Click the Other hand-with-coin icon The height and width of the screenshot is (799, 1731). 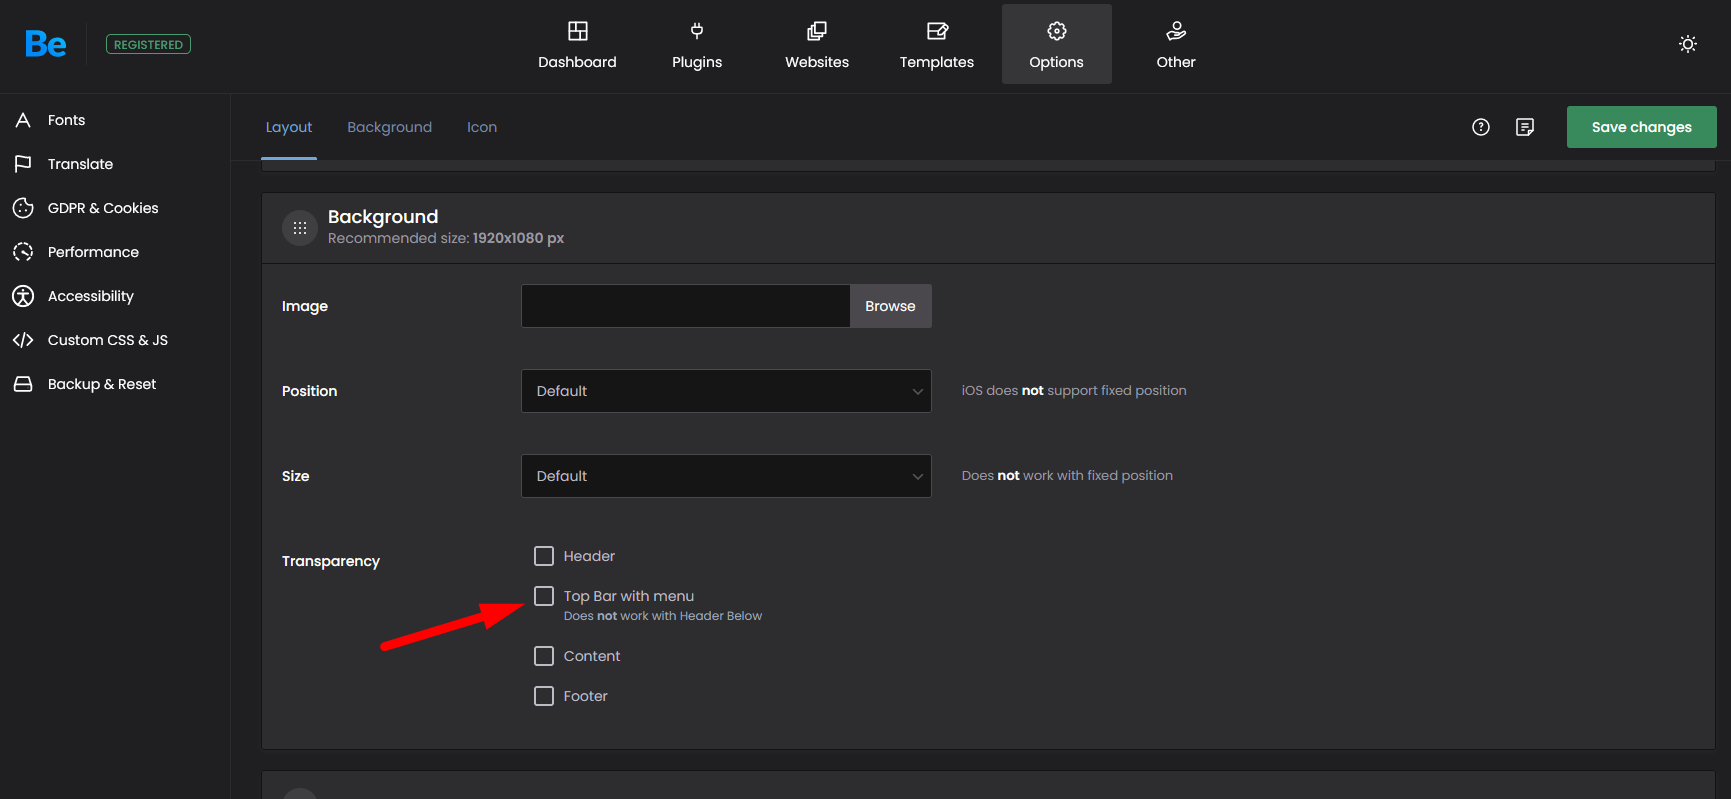coord(1176,31)
